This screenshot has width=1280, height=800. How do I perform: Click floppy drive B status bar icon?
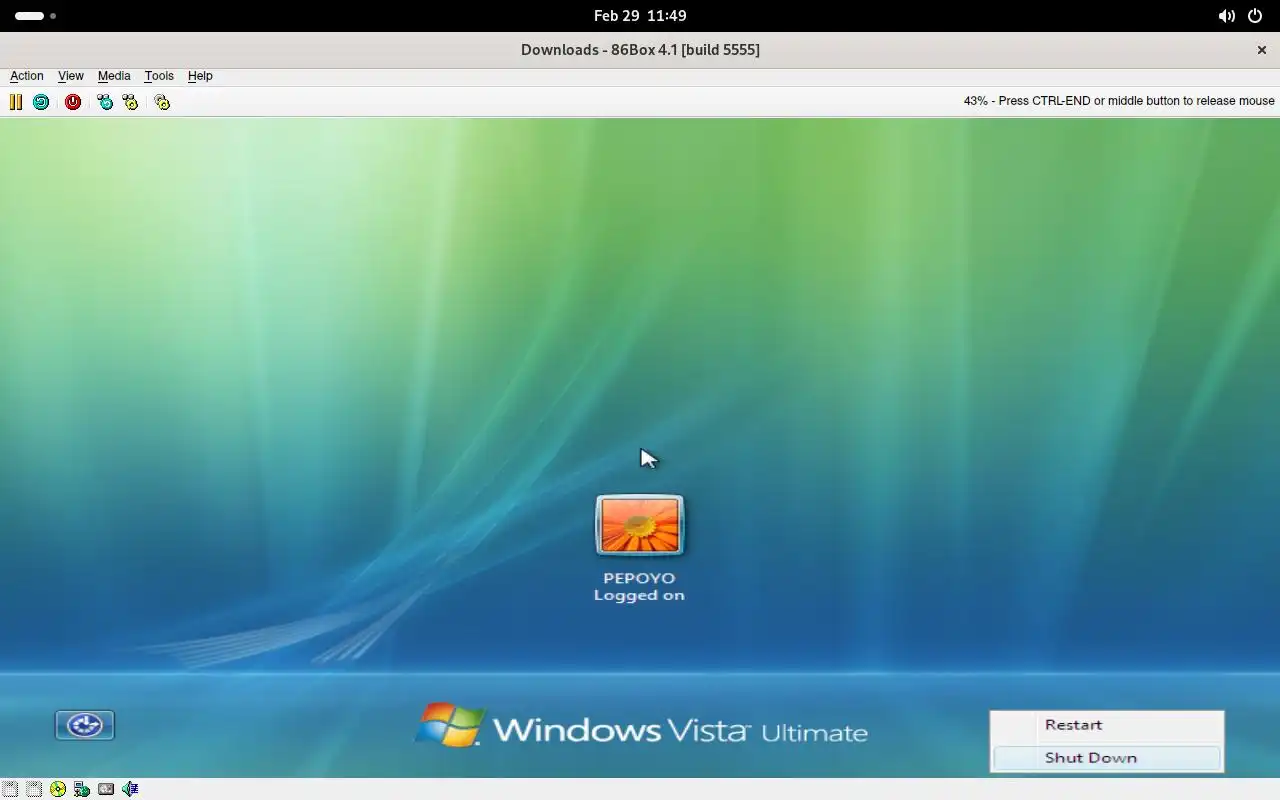tap(34, 789)
